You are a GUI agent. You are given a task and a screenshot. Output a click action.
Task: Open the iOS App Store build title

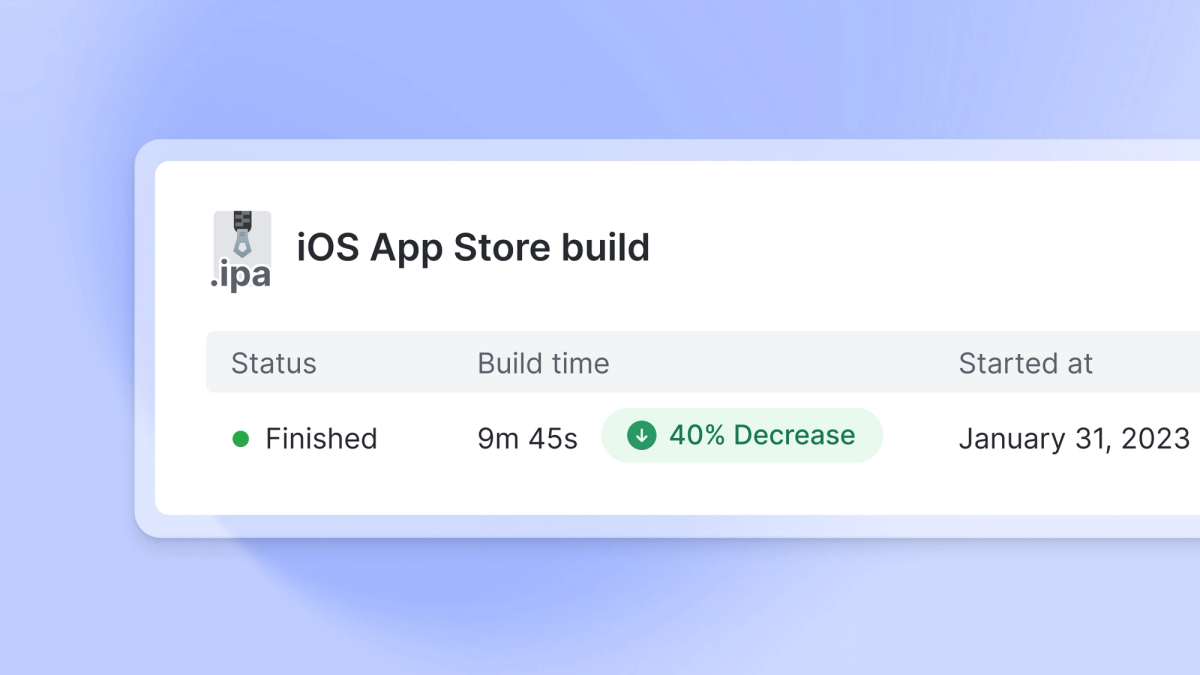tap(473, 247)
